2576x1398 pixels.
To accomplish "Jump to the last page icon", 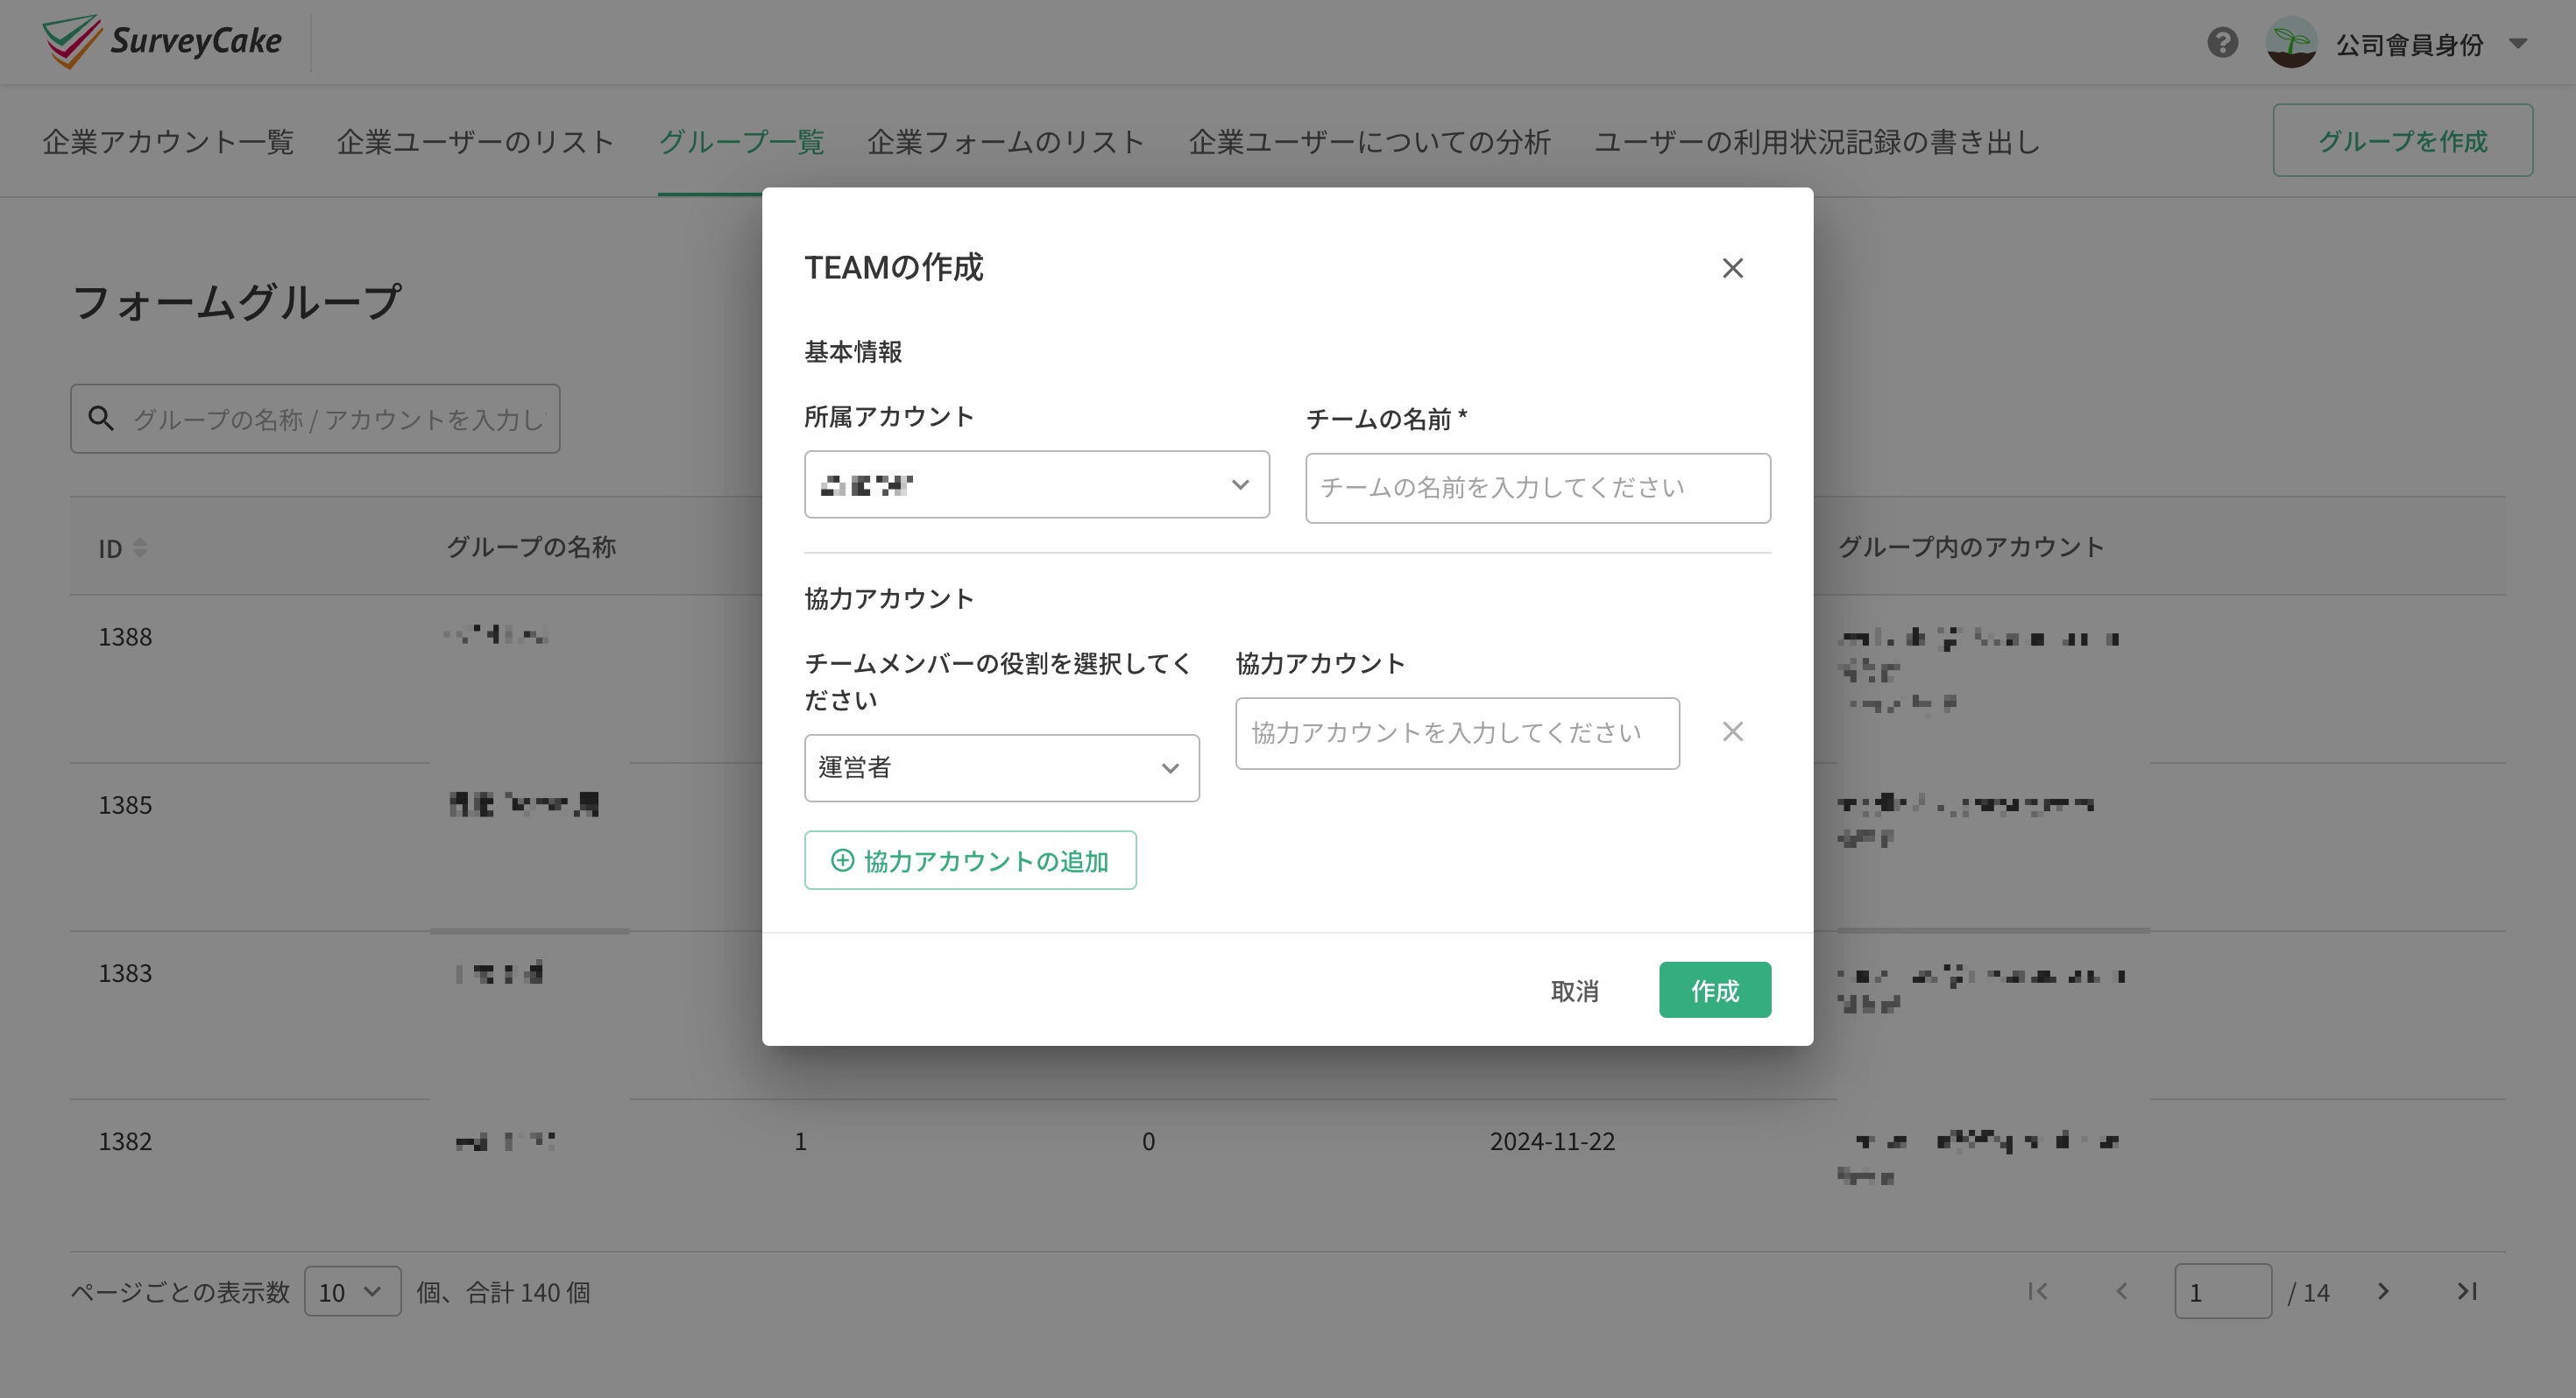I will click(2467, 1291).
